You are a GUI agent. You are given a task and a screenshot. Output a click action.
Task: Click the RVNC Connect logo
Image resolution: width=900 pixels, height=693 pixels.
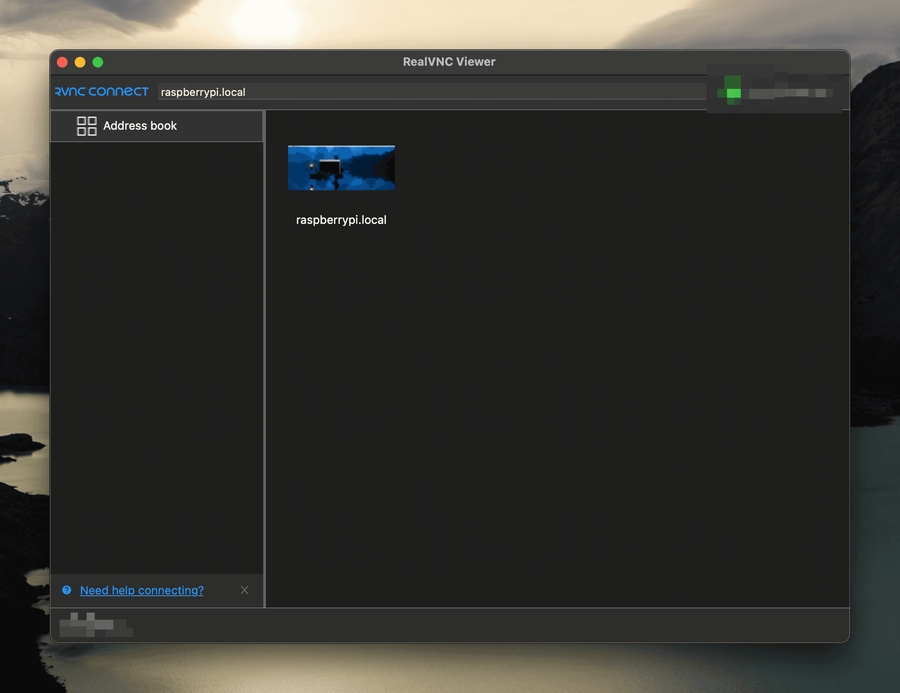[x=101, y=92]
